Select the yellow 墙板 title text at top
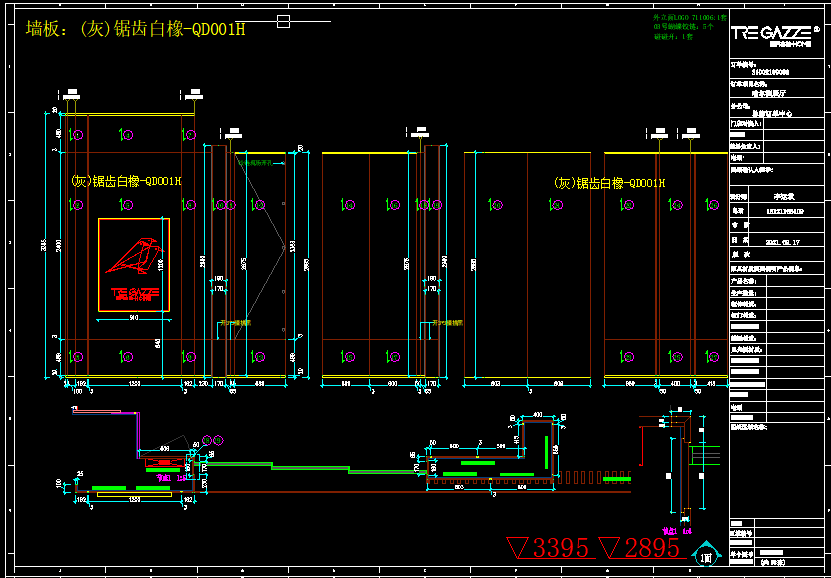The image size is (831, 578). tap(136, 29)
